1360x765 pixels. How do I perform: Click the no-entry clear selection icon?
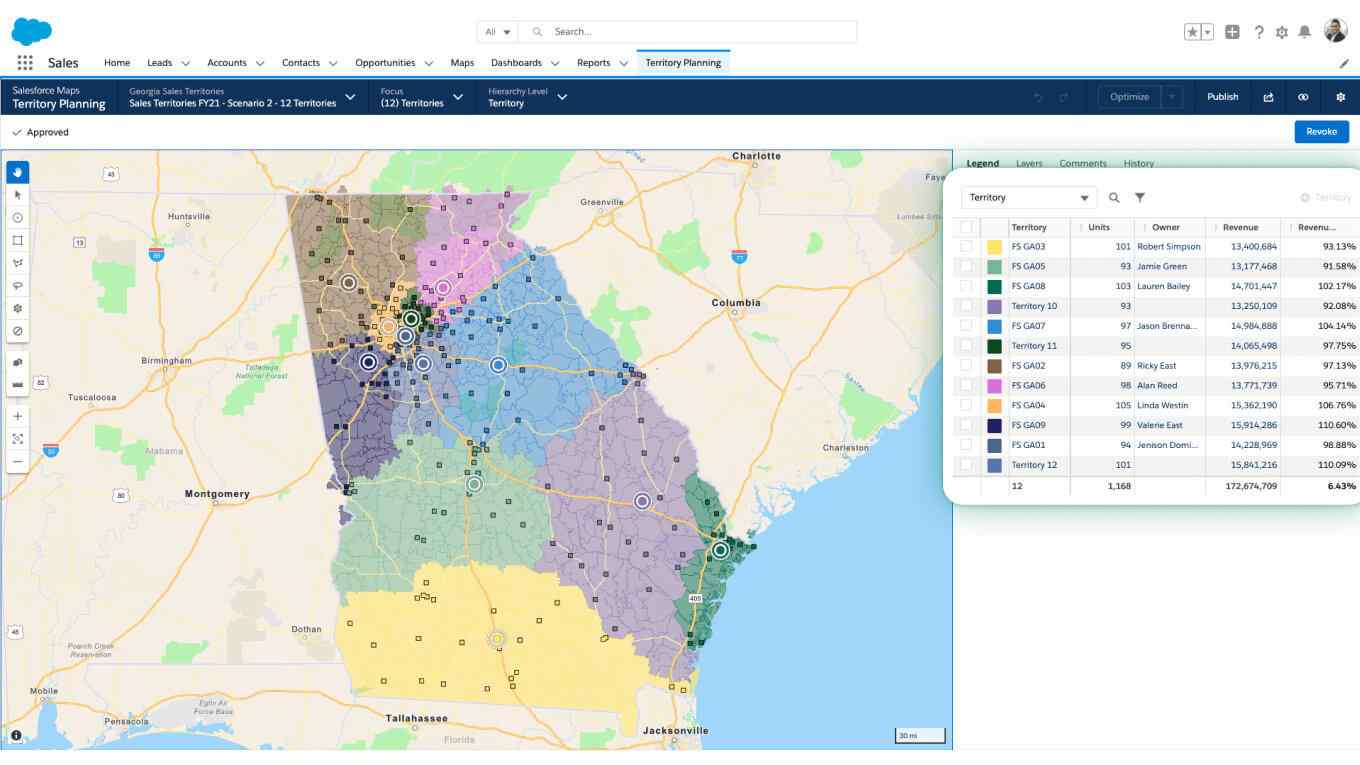click(x=17, y=331)
